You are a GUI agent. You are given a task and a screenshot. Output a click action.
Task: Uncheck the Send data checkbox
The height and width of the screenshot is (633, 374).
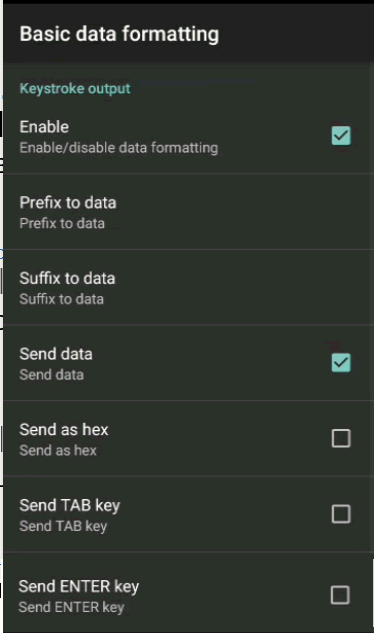point(341,363)
